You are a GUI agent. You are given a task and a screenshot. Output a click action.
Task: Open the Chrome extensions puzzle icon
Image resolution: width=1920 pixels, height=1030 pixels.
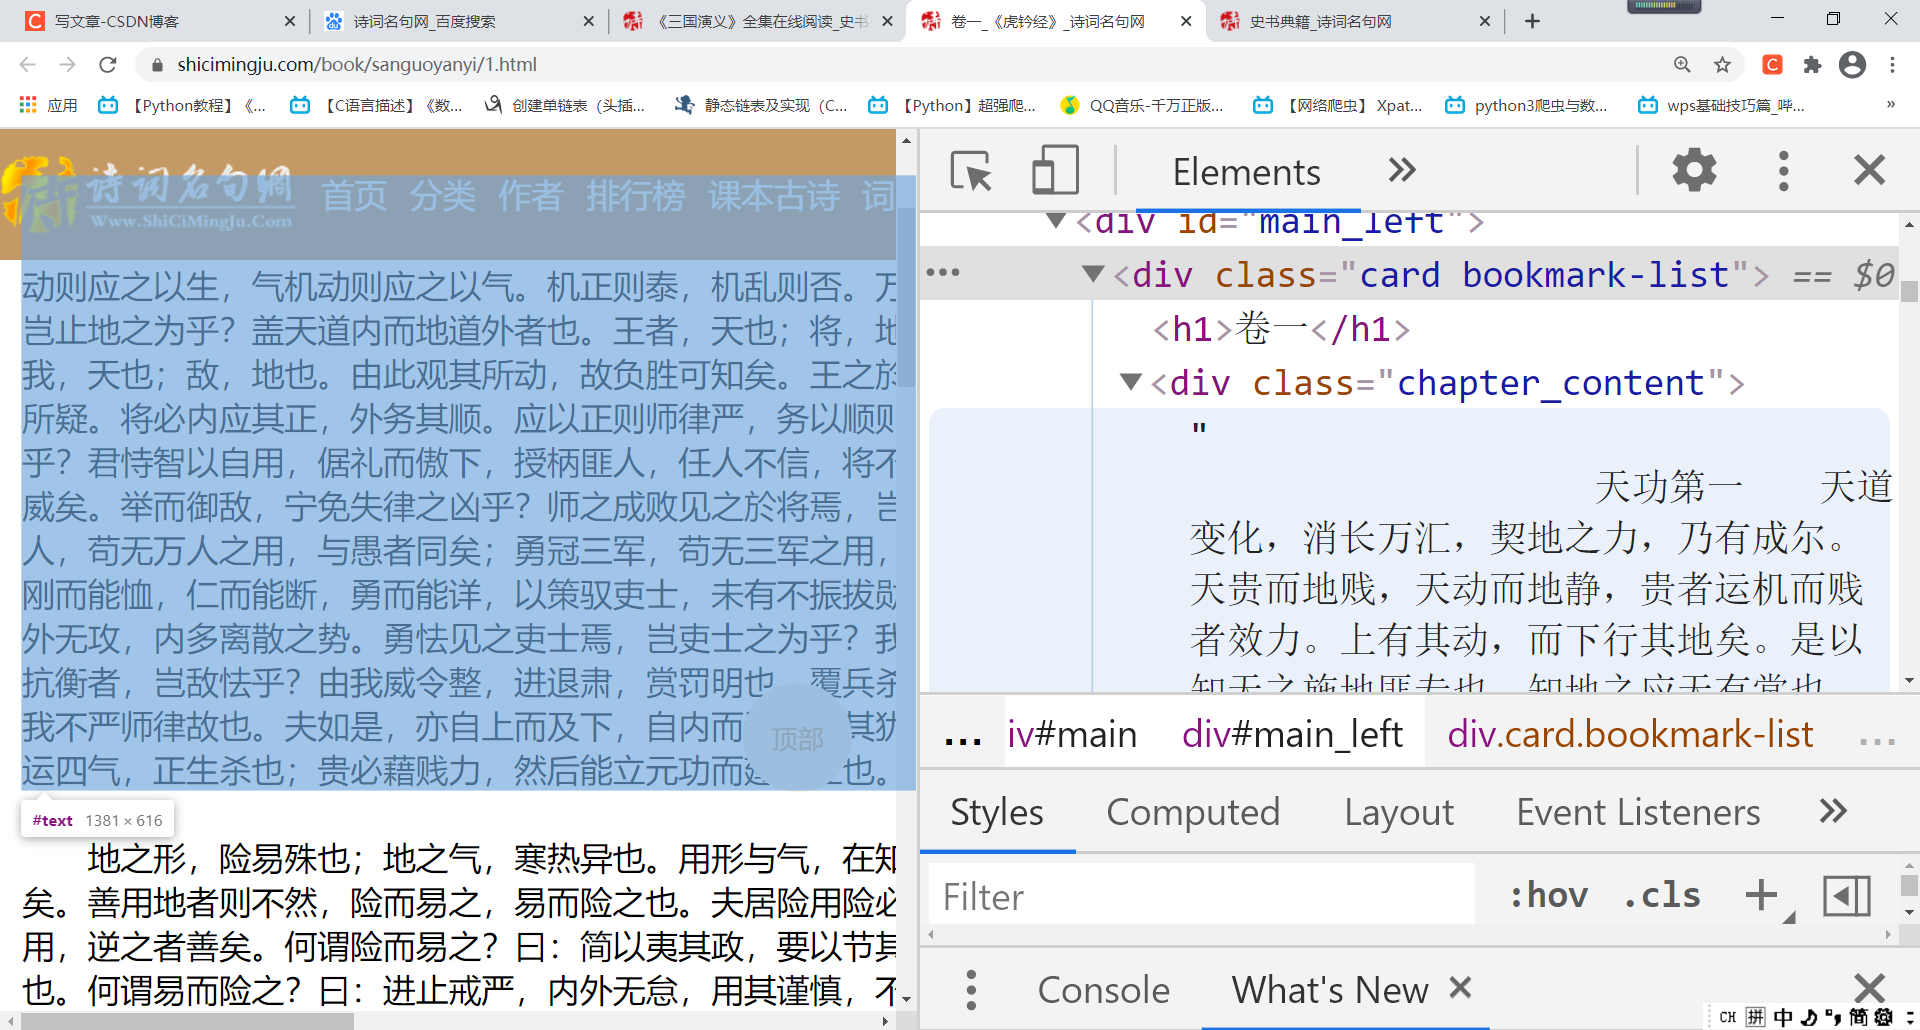pyautogui.click(x=1813, y=64)
